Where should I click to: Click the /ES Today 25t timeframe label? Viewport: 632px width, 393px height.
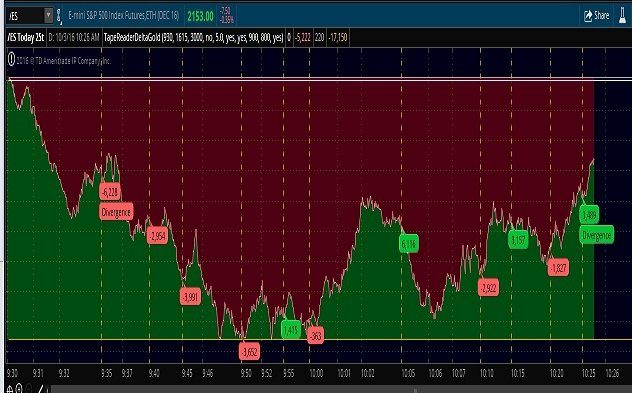tap(25, 37)
